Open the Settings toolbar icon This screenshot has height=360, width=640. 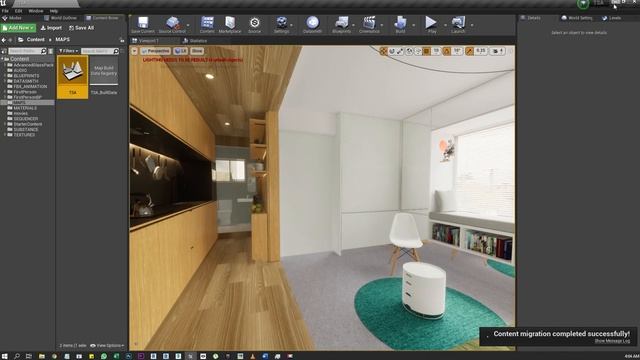point(281,24)
